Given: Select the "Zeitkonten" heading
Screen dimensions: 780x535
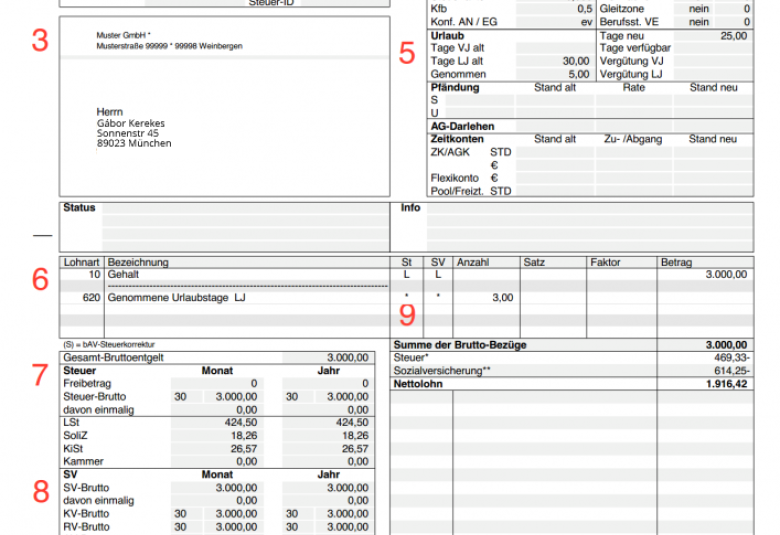Looking at the screenshot, I should click(x=457, y=139).
